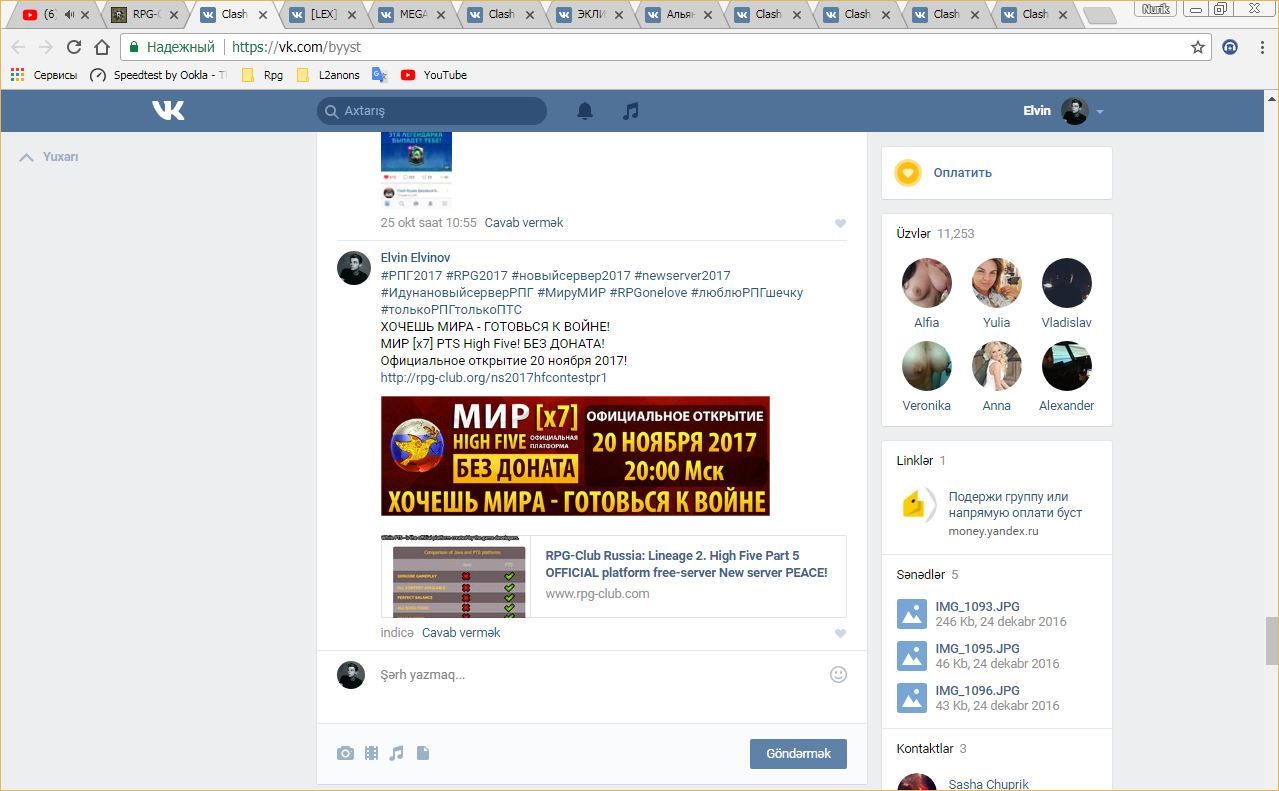1279x791 pixels.
Task: Switch to the YouTube tab with audio
Action: point(55,15)
